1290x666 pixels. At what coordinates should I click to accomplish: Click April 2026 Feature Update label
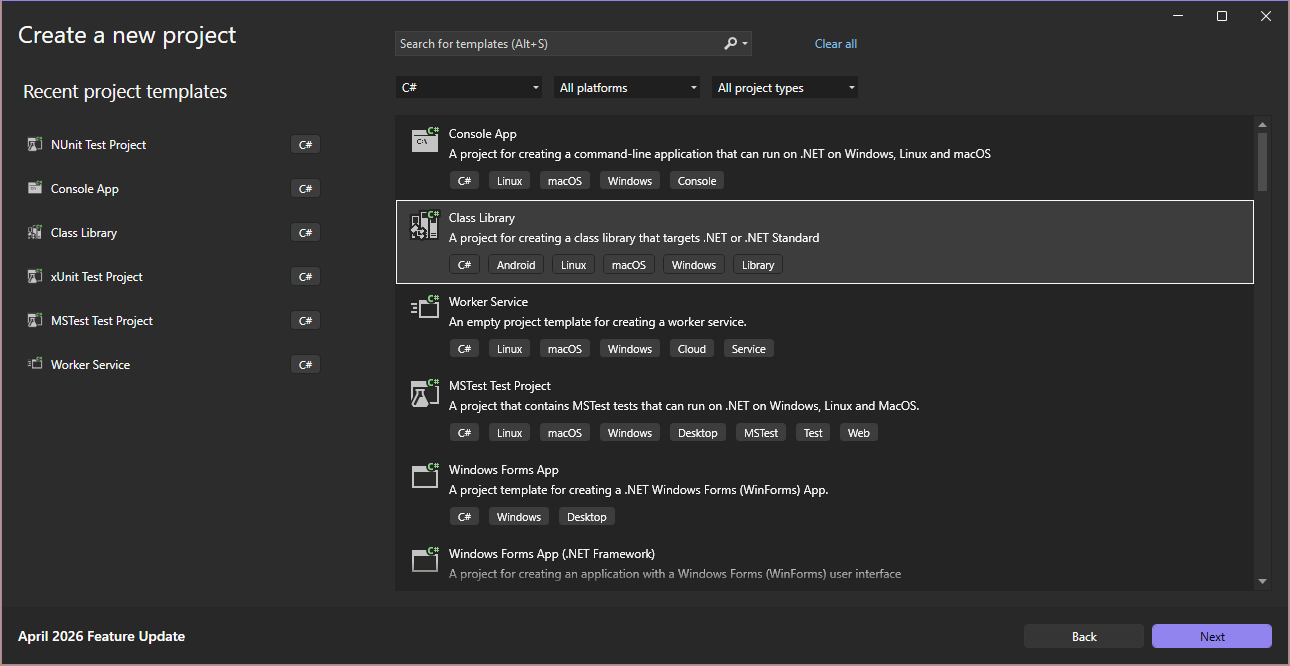(101, 636)
